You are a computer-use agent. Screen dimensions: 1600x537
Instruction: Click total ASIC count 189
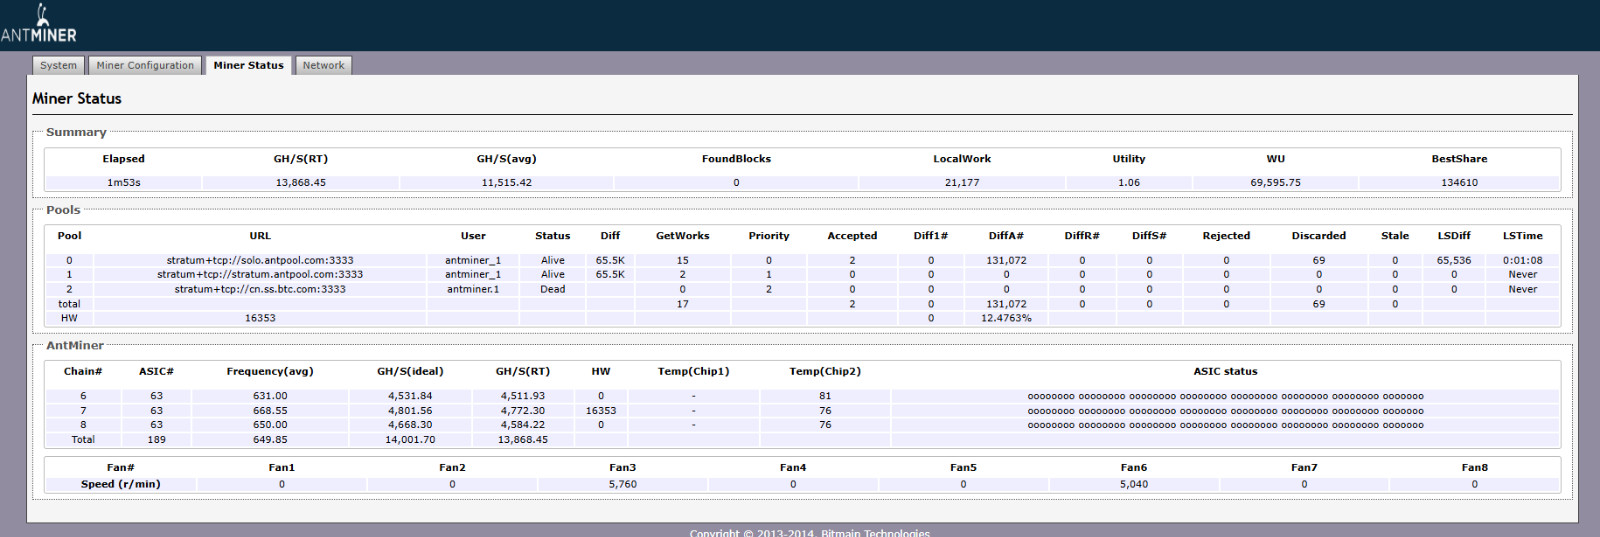point(157,440)
